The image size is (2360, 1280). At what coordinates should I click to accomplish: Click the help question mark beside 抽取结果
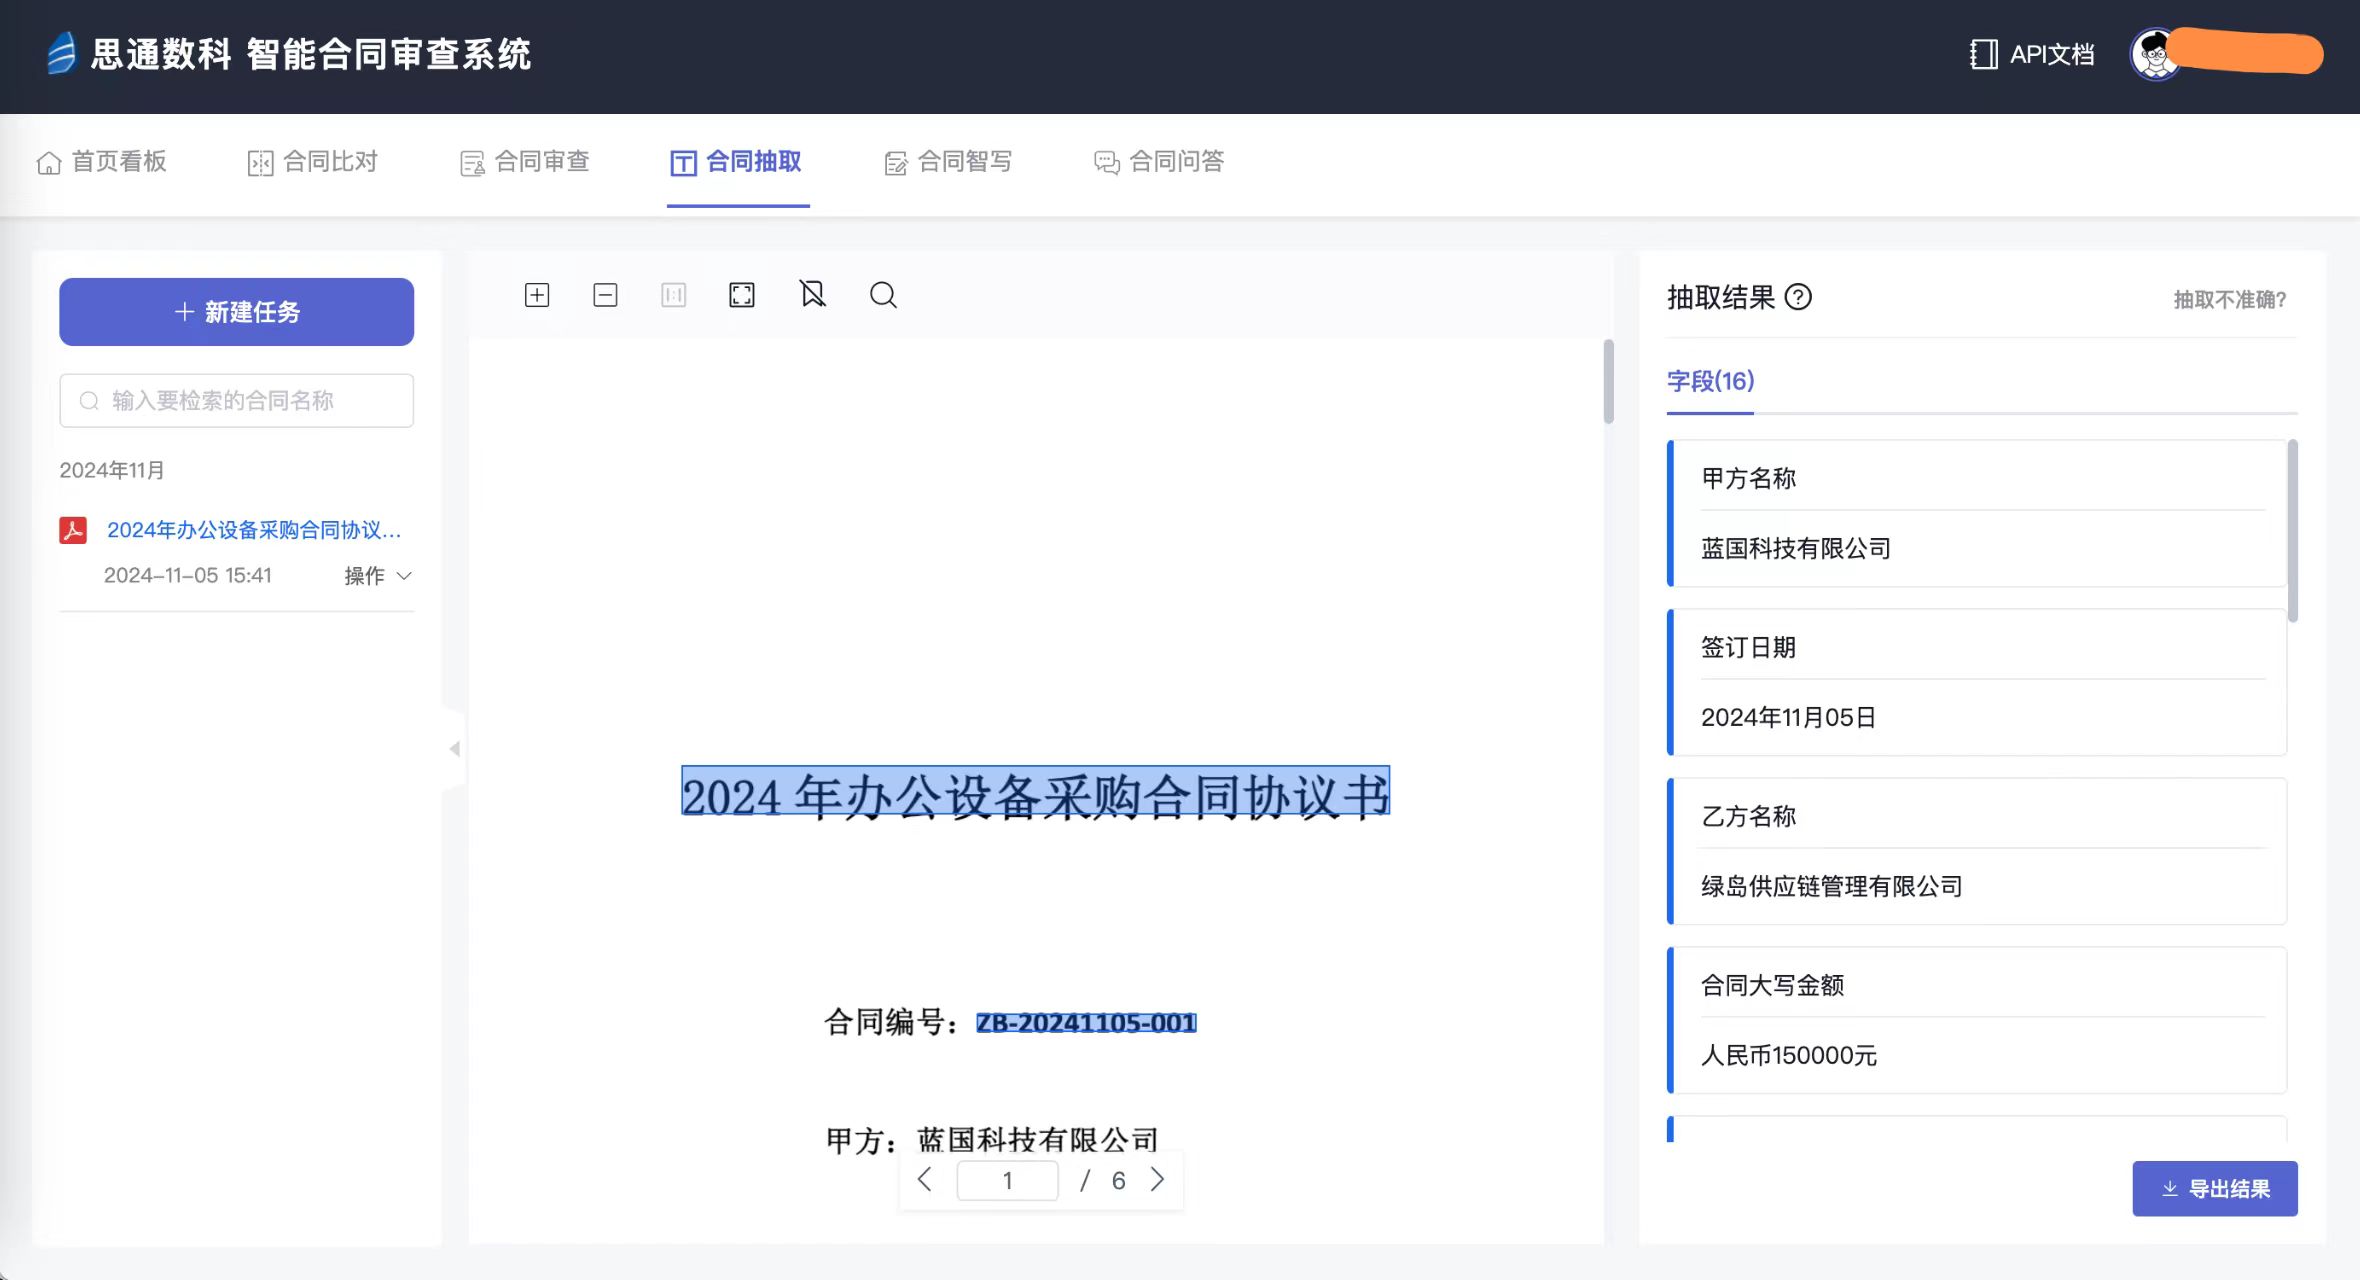pos(1798,297)
